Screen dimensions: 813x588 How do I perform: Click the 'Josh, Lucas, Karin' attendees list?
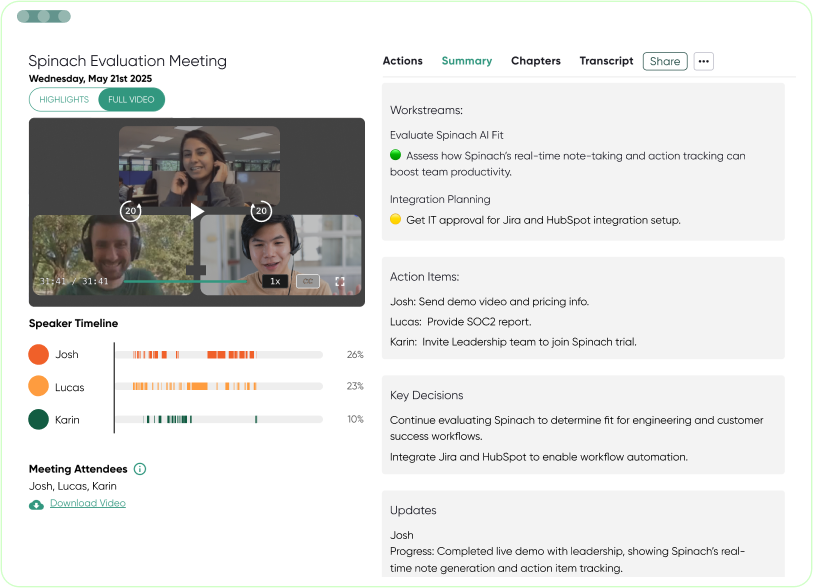[x=73, y=486]
